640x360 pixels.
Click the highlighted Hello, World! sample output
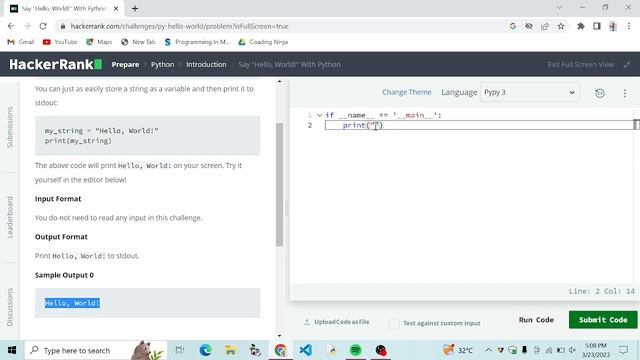pos(72,303)
